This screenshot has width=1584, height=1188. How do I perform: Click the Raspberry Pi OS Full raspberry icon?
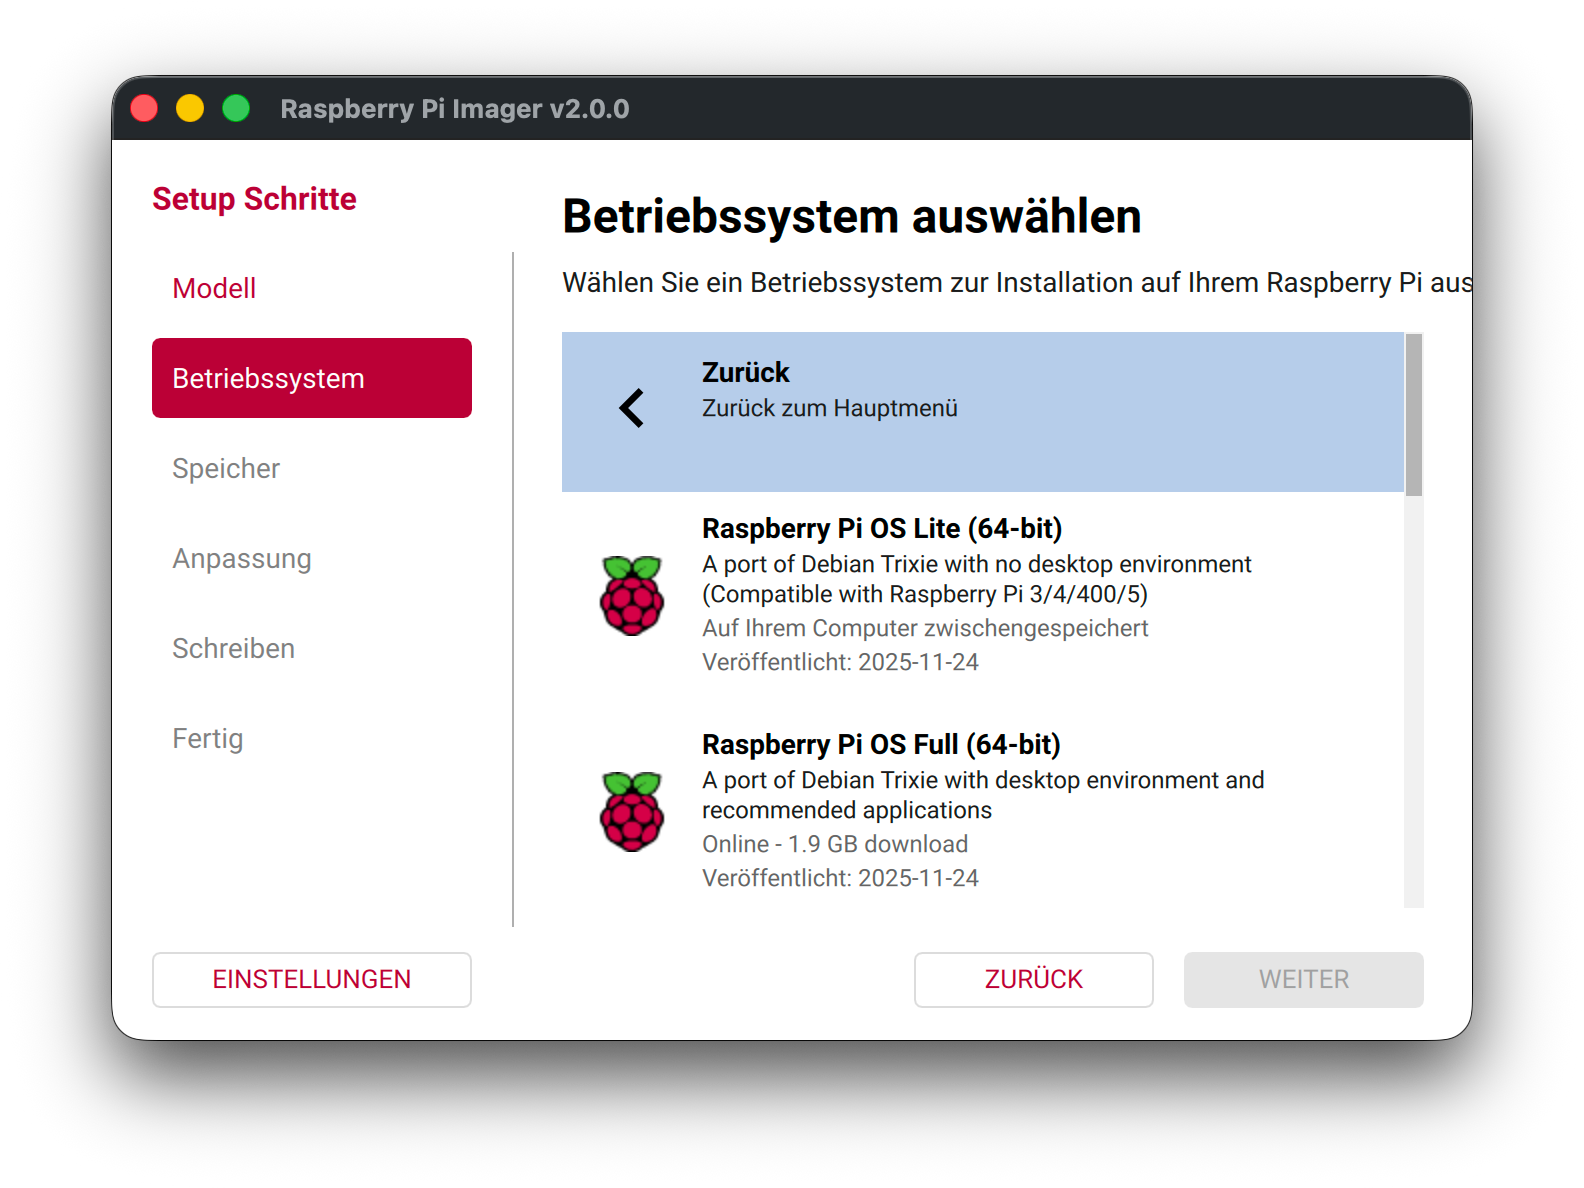tap(631, 811)
